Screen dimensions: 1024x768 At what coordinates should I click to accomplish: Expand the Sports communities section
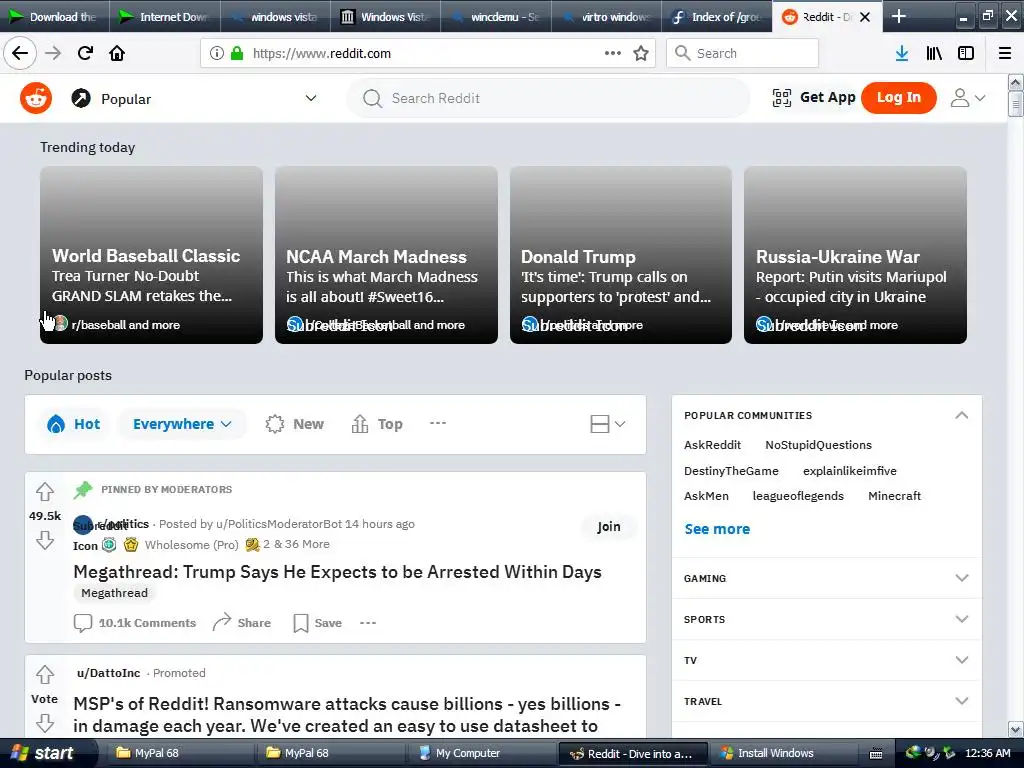(961, 619)
